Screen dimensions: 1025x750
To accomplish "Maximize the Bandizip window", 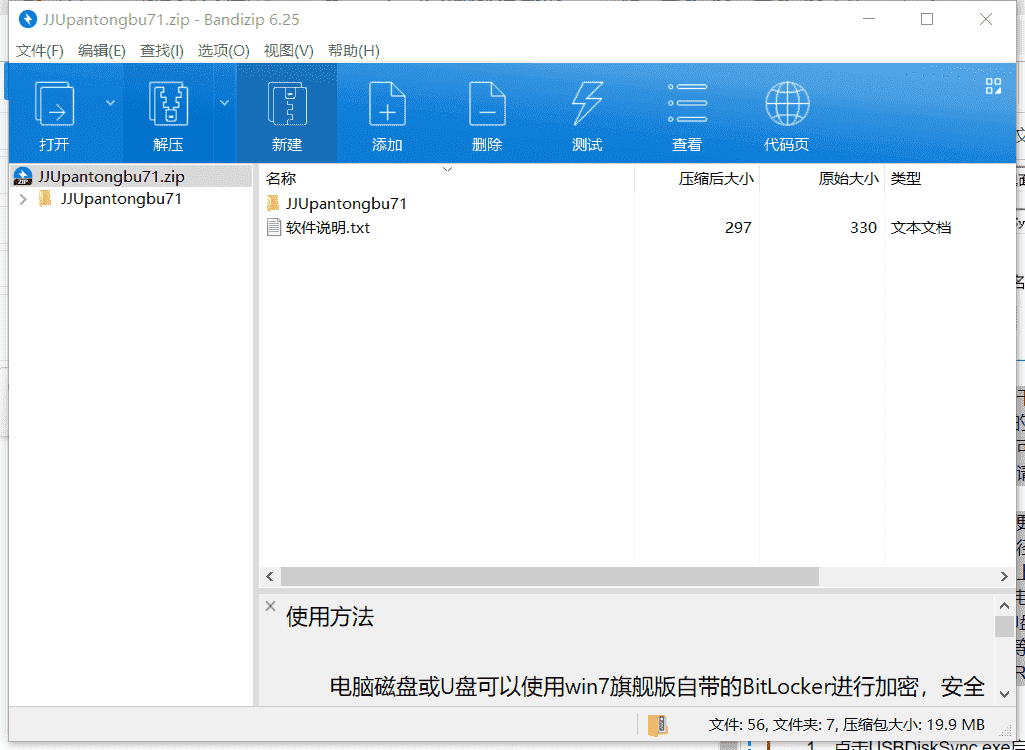I will [x=927, y=20].
